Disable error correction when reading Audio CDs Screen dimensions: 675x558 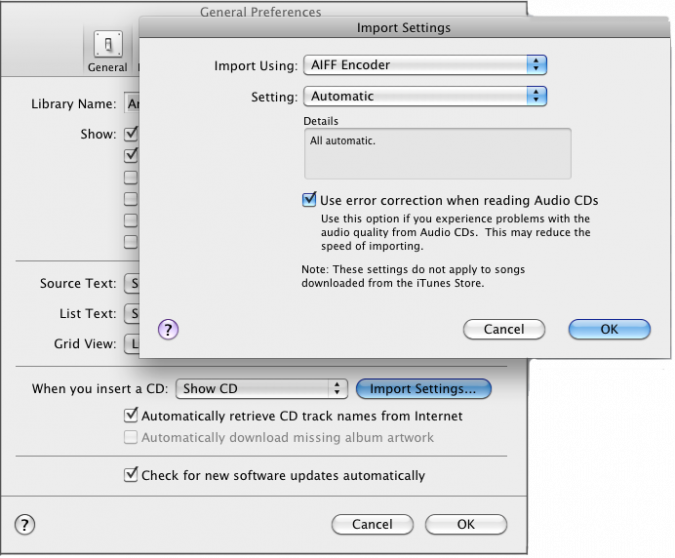[309, 200]
